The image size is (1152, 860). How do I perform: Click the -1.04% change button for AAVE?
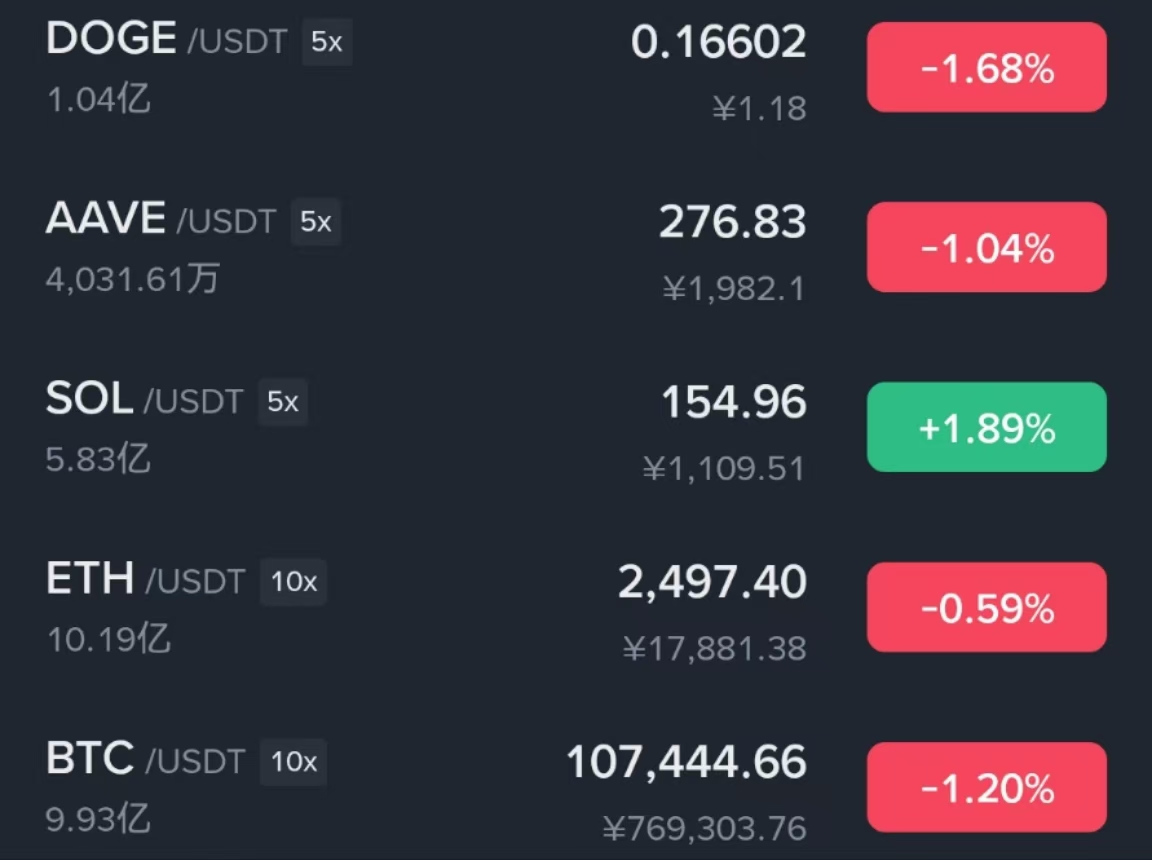987,247
